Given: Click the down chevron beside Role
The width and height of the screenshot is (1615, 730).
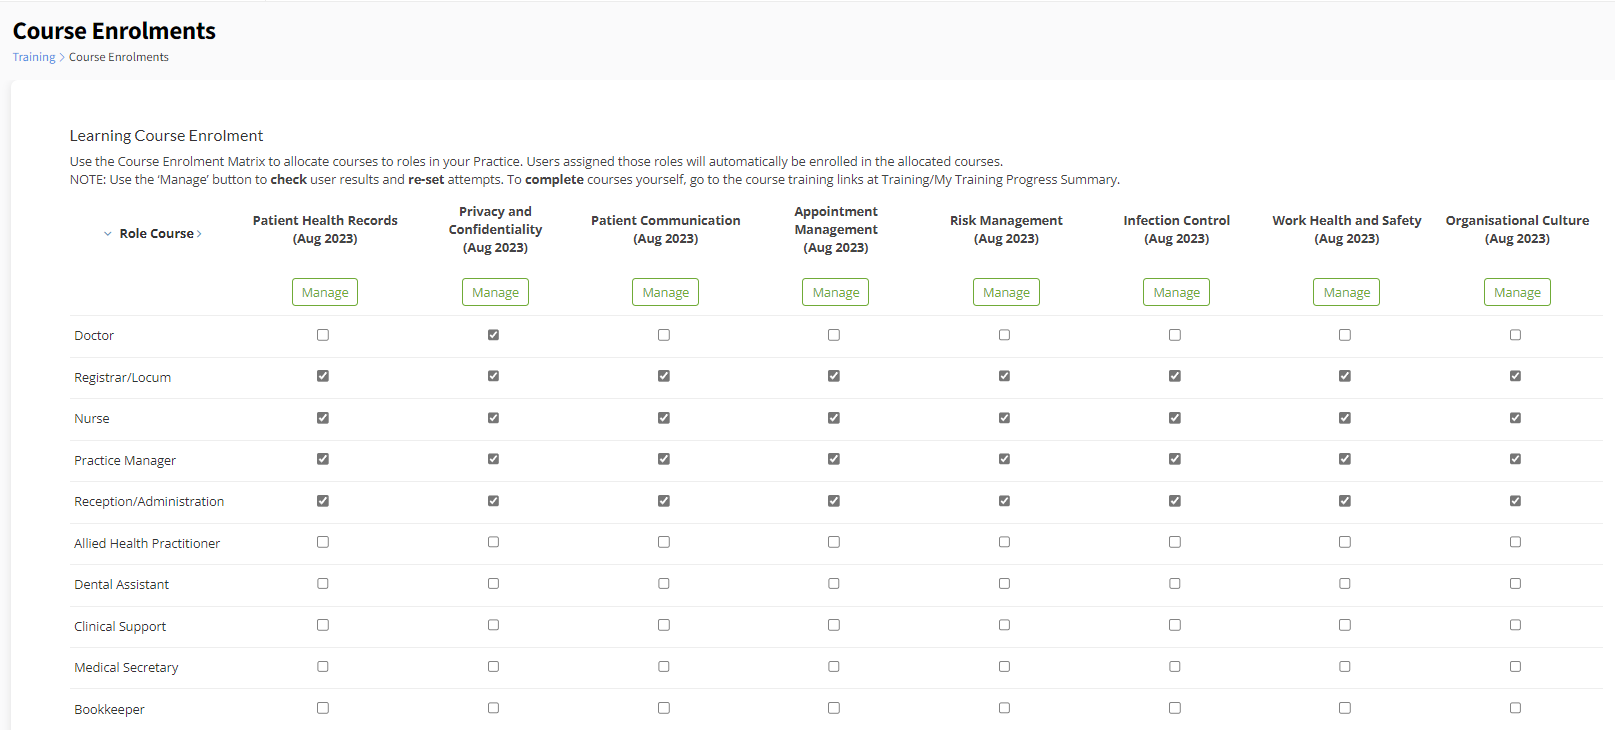Looking at the screenshot, I should pos(108,234).
